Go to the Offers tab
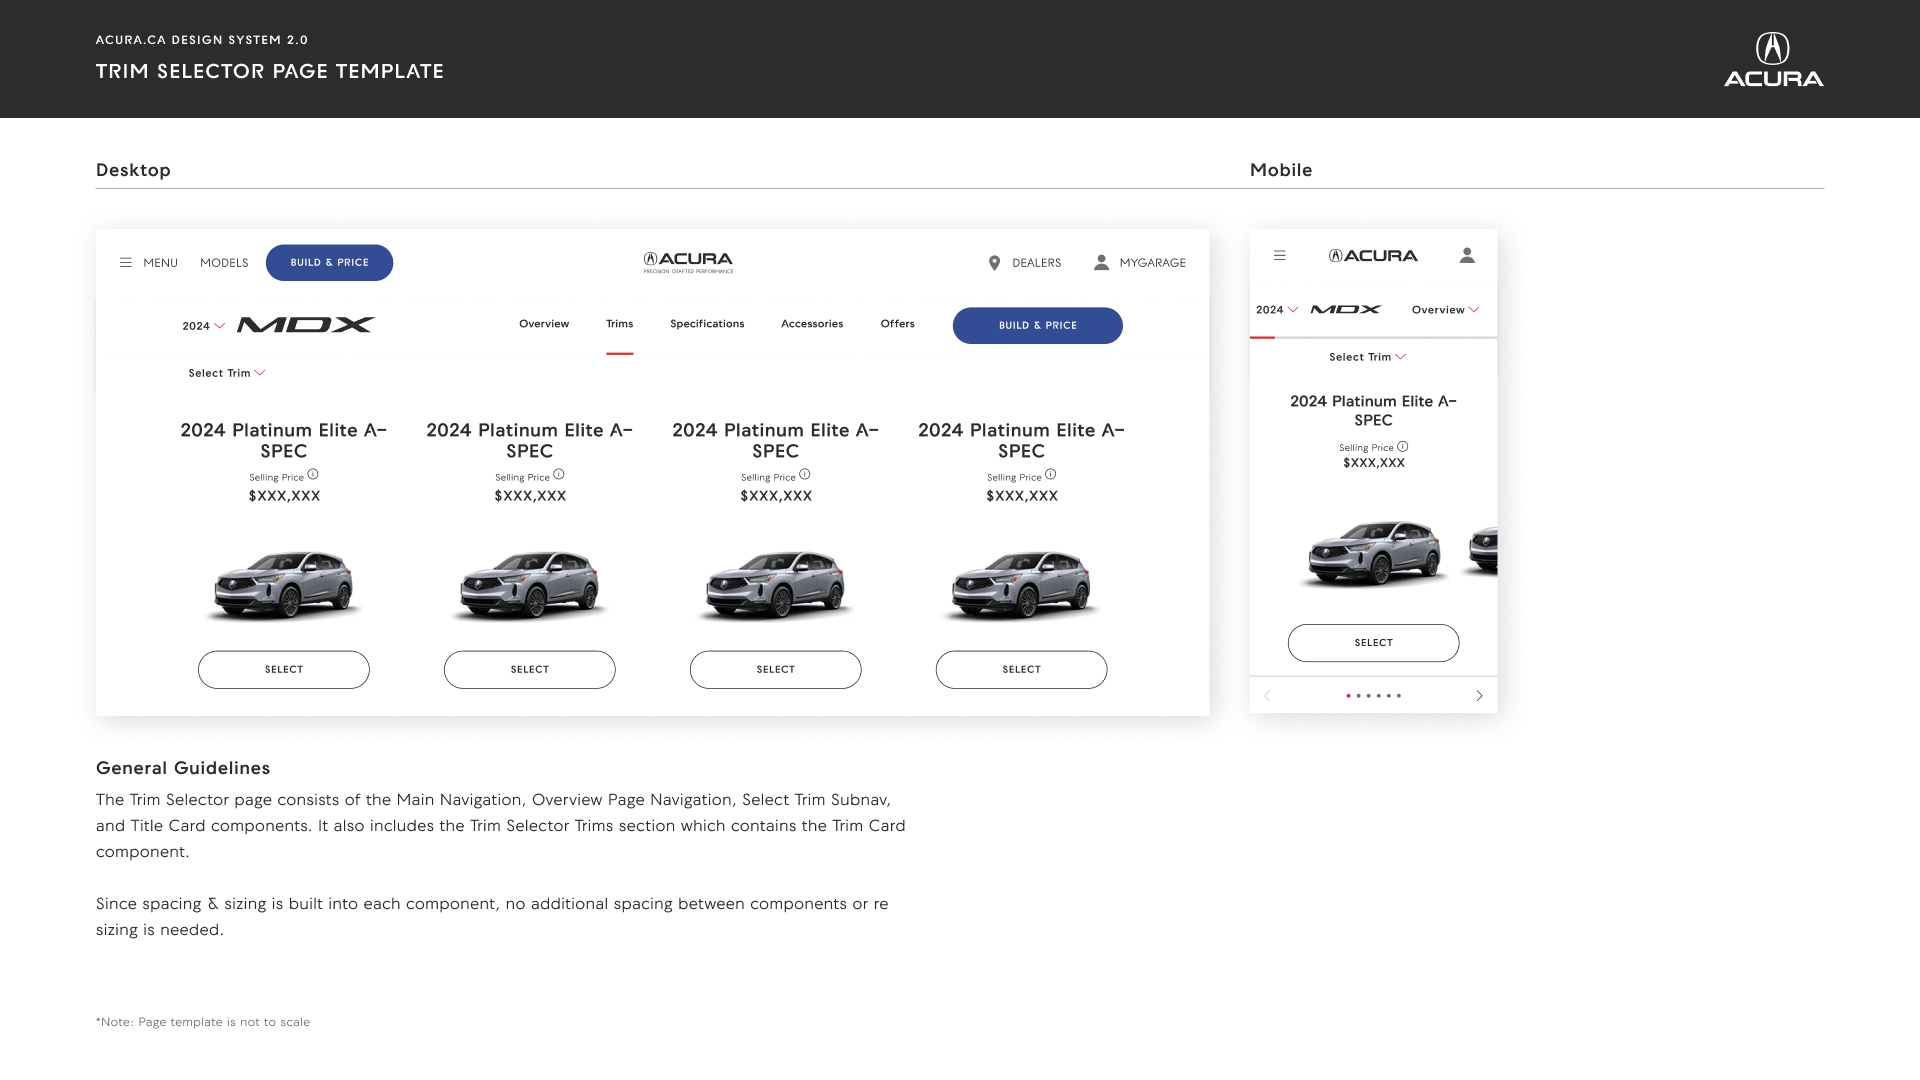The image size is (1920, 1080). click(x=898, y=324)
